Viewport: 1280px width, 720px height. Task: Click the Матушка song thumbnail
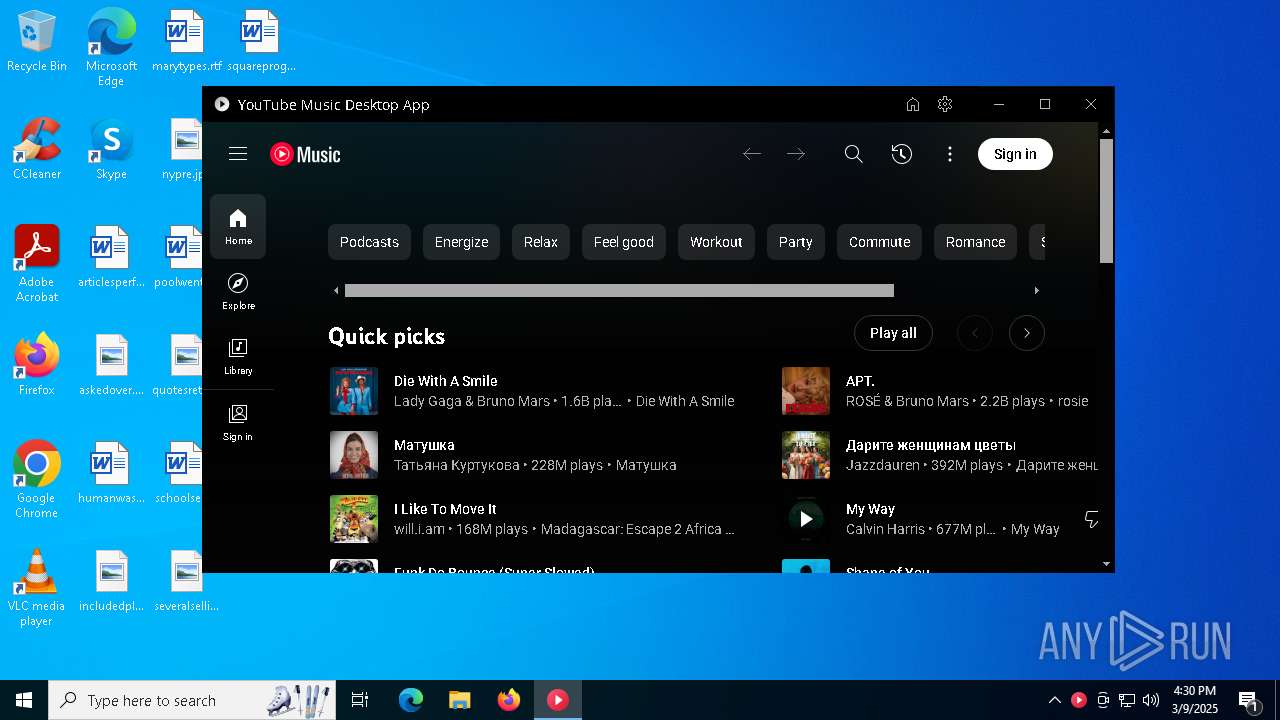(354, 455)
